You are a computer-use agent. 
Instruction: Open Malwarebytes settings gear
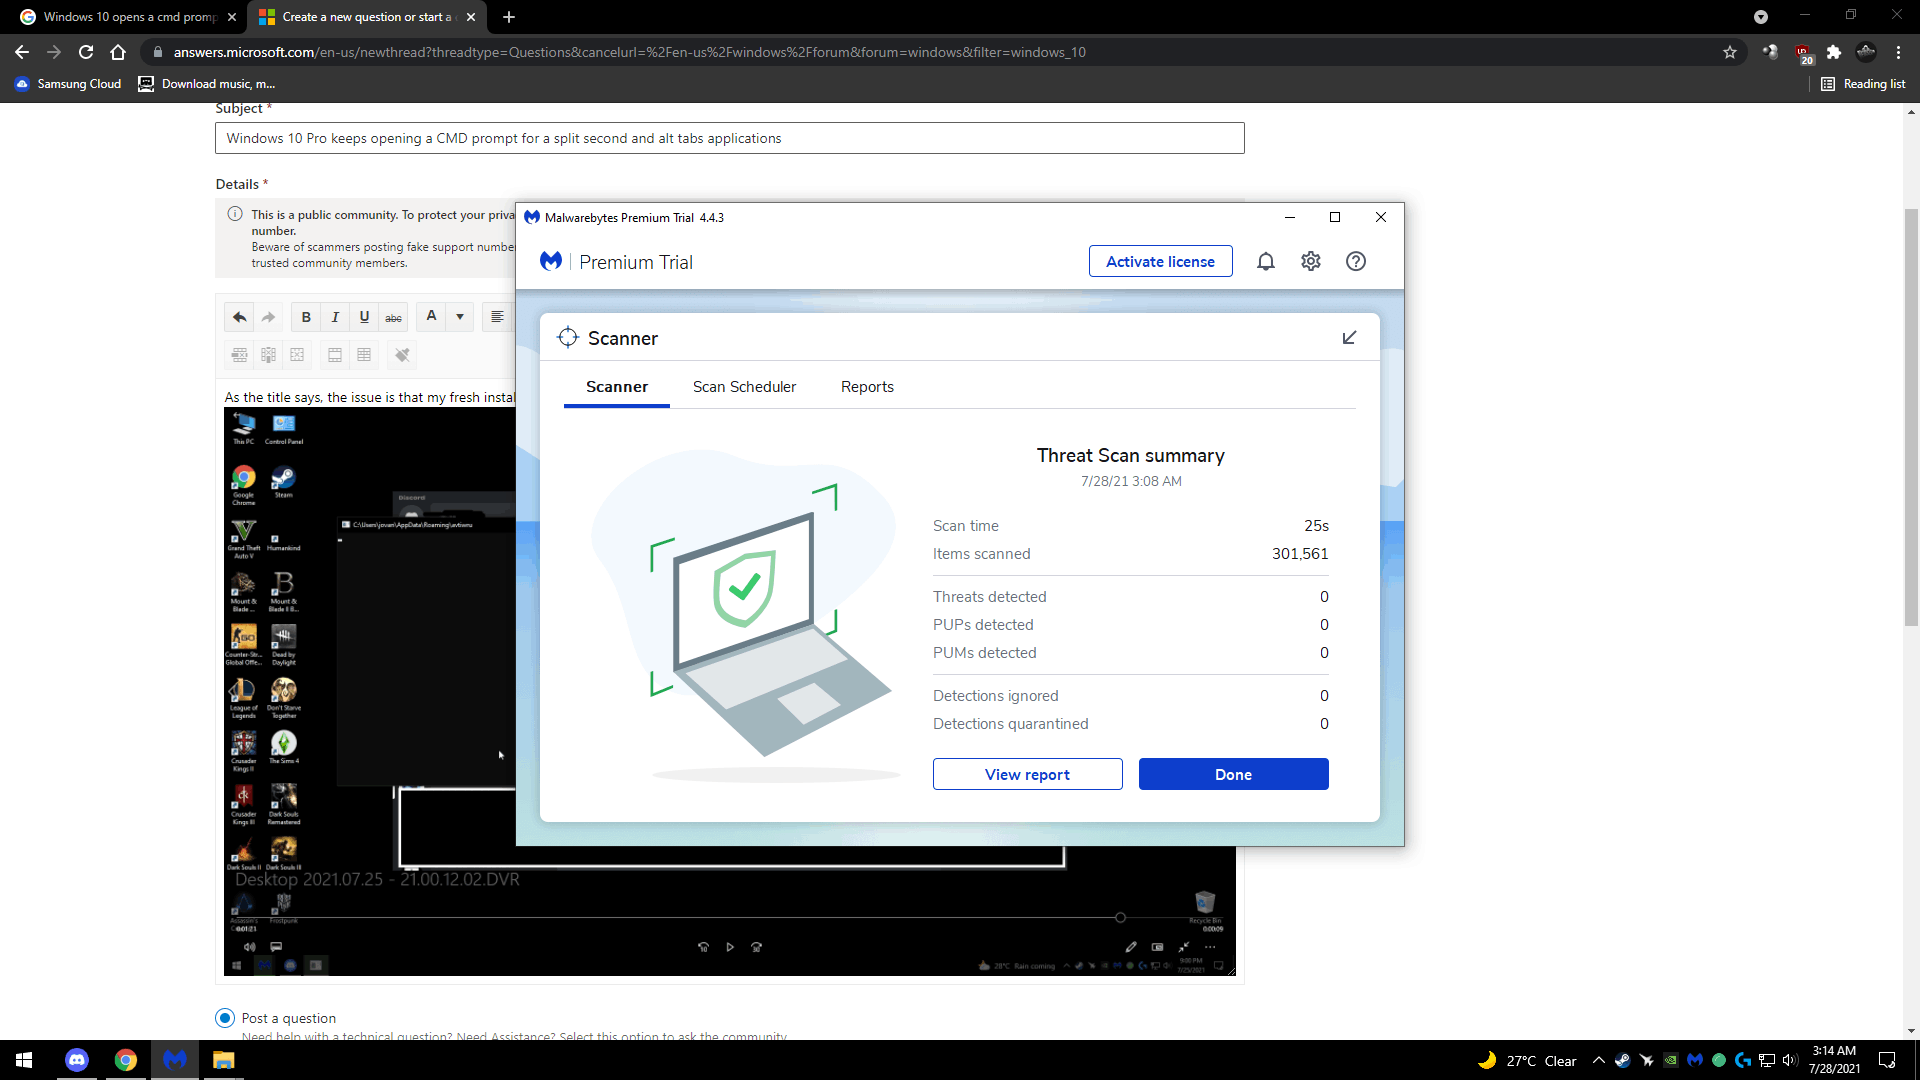[x=1310, y=261]
